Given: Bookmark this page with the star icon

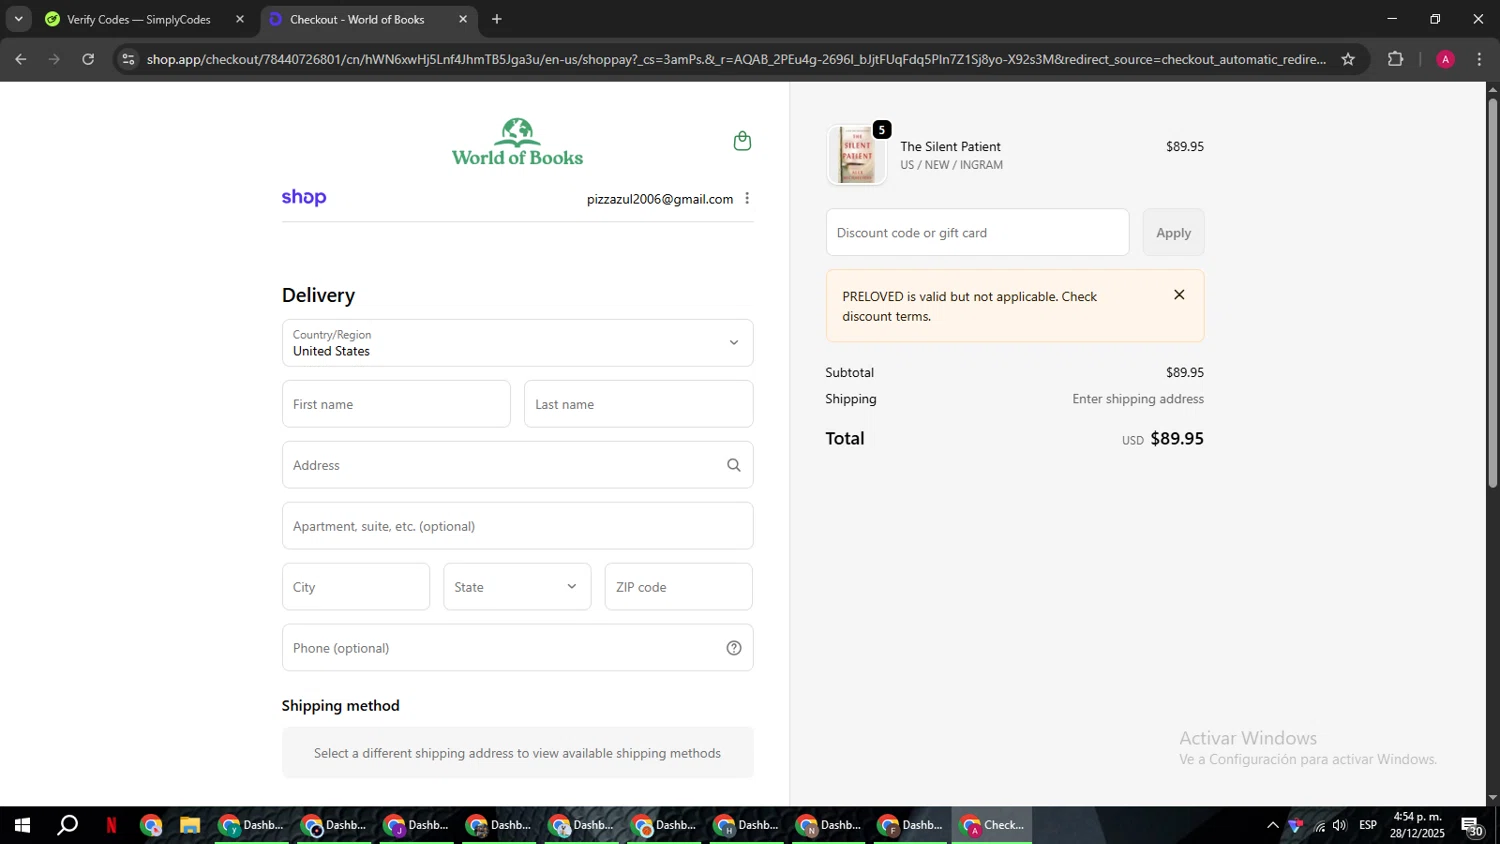Looking at the screenshot, I should pos(1348,59).
